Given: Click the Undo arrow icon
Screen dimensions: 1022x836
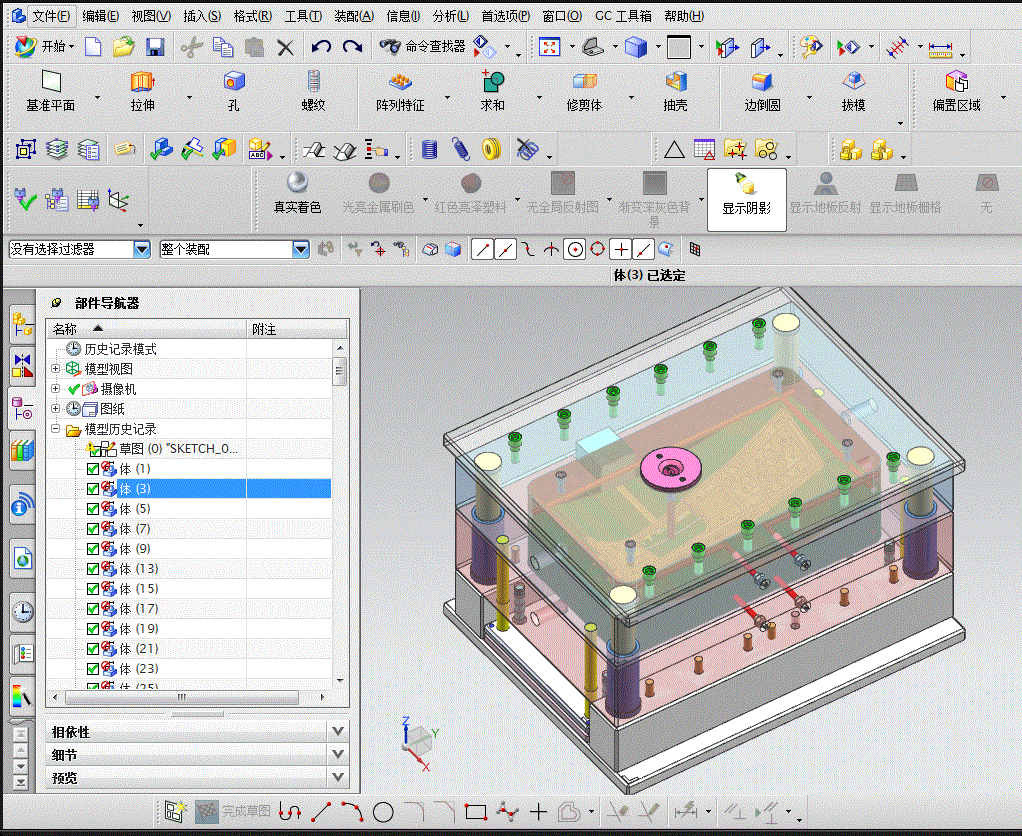Looking at the screenshot, I should (321, 47).
